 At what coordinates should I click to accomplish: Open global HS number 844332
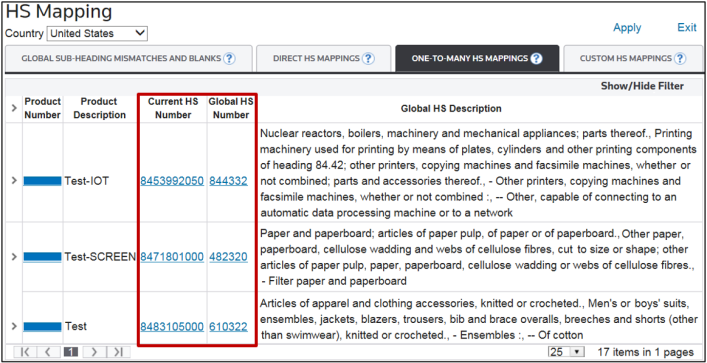228,181
